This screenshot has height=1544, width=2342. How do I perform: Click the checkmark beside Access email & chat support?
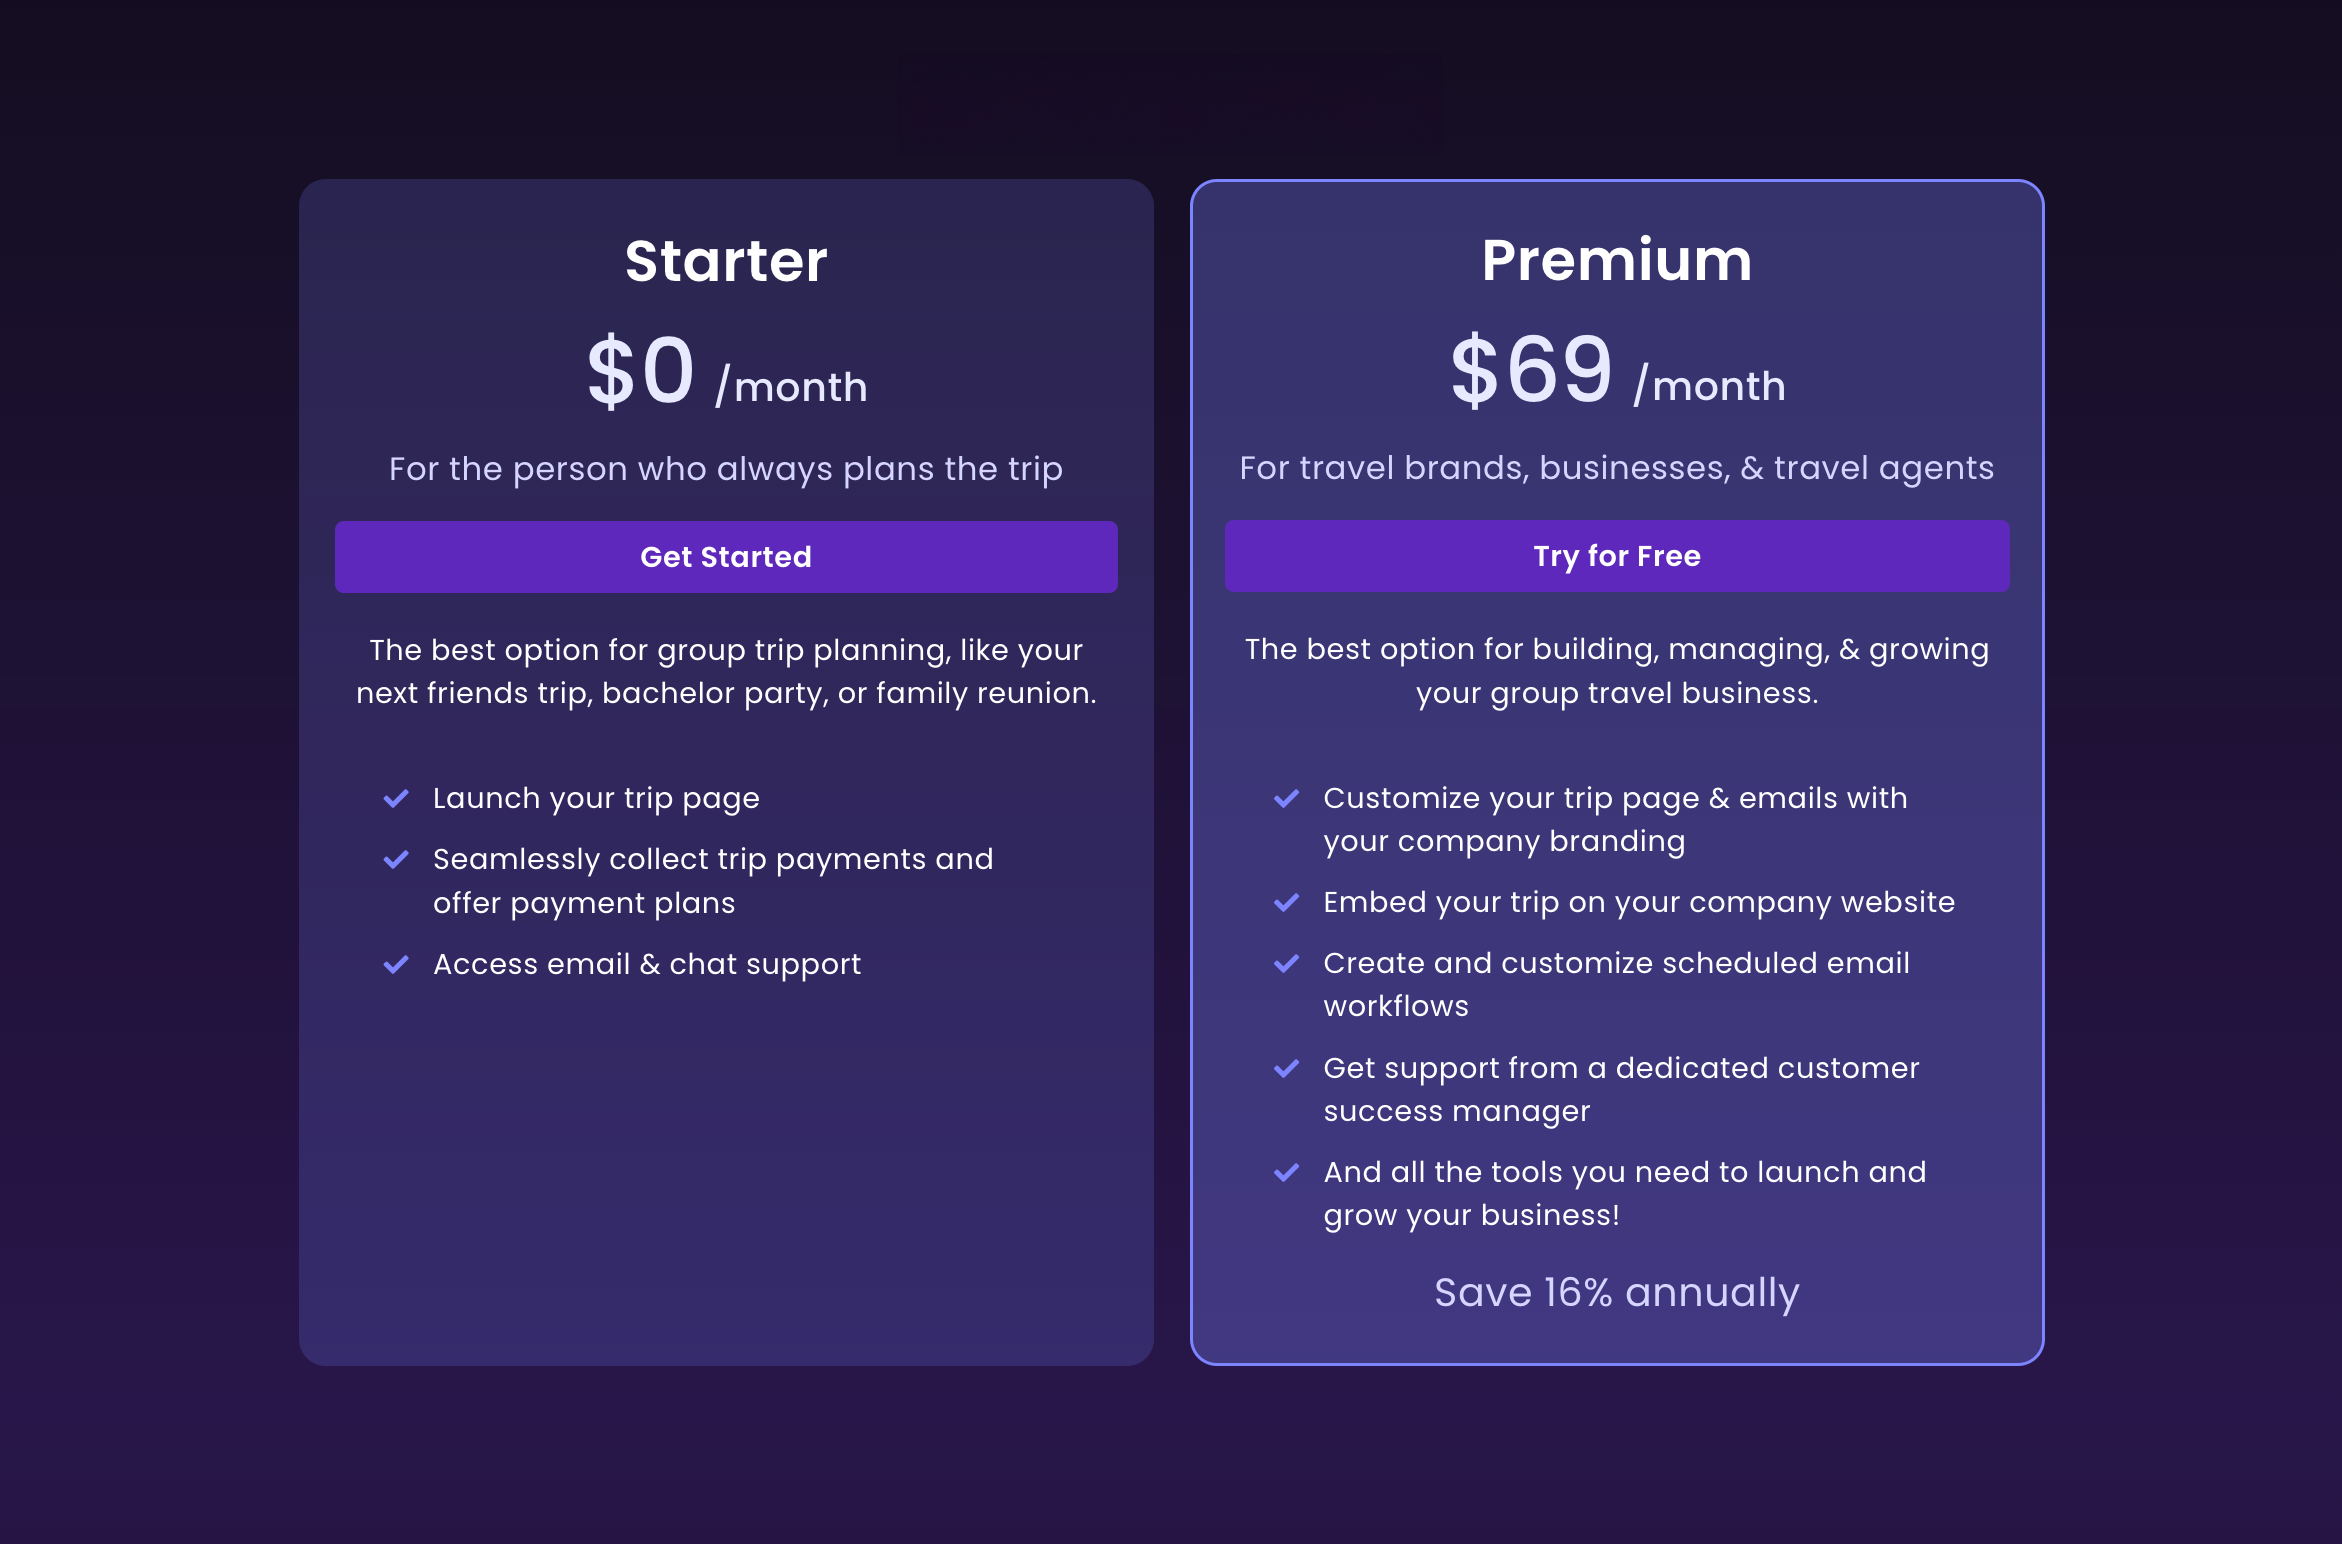[x=396, y=963]
